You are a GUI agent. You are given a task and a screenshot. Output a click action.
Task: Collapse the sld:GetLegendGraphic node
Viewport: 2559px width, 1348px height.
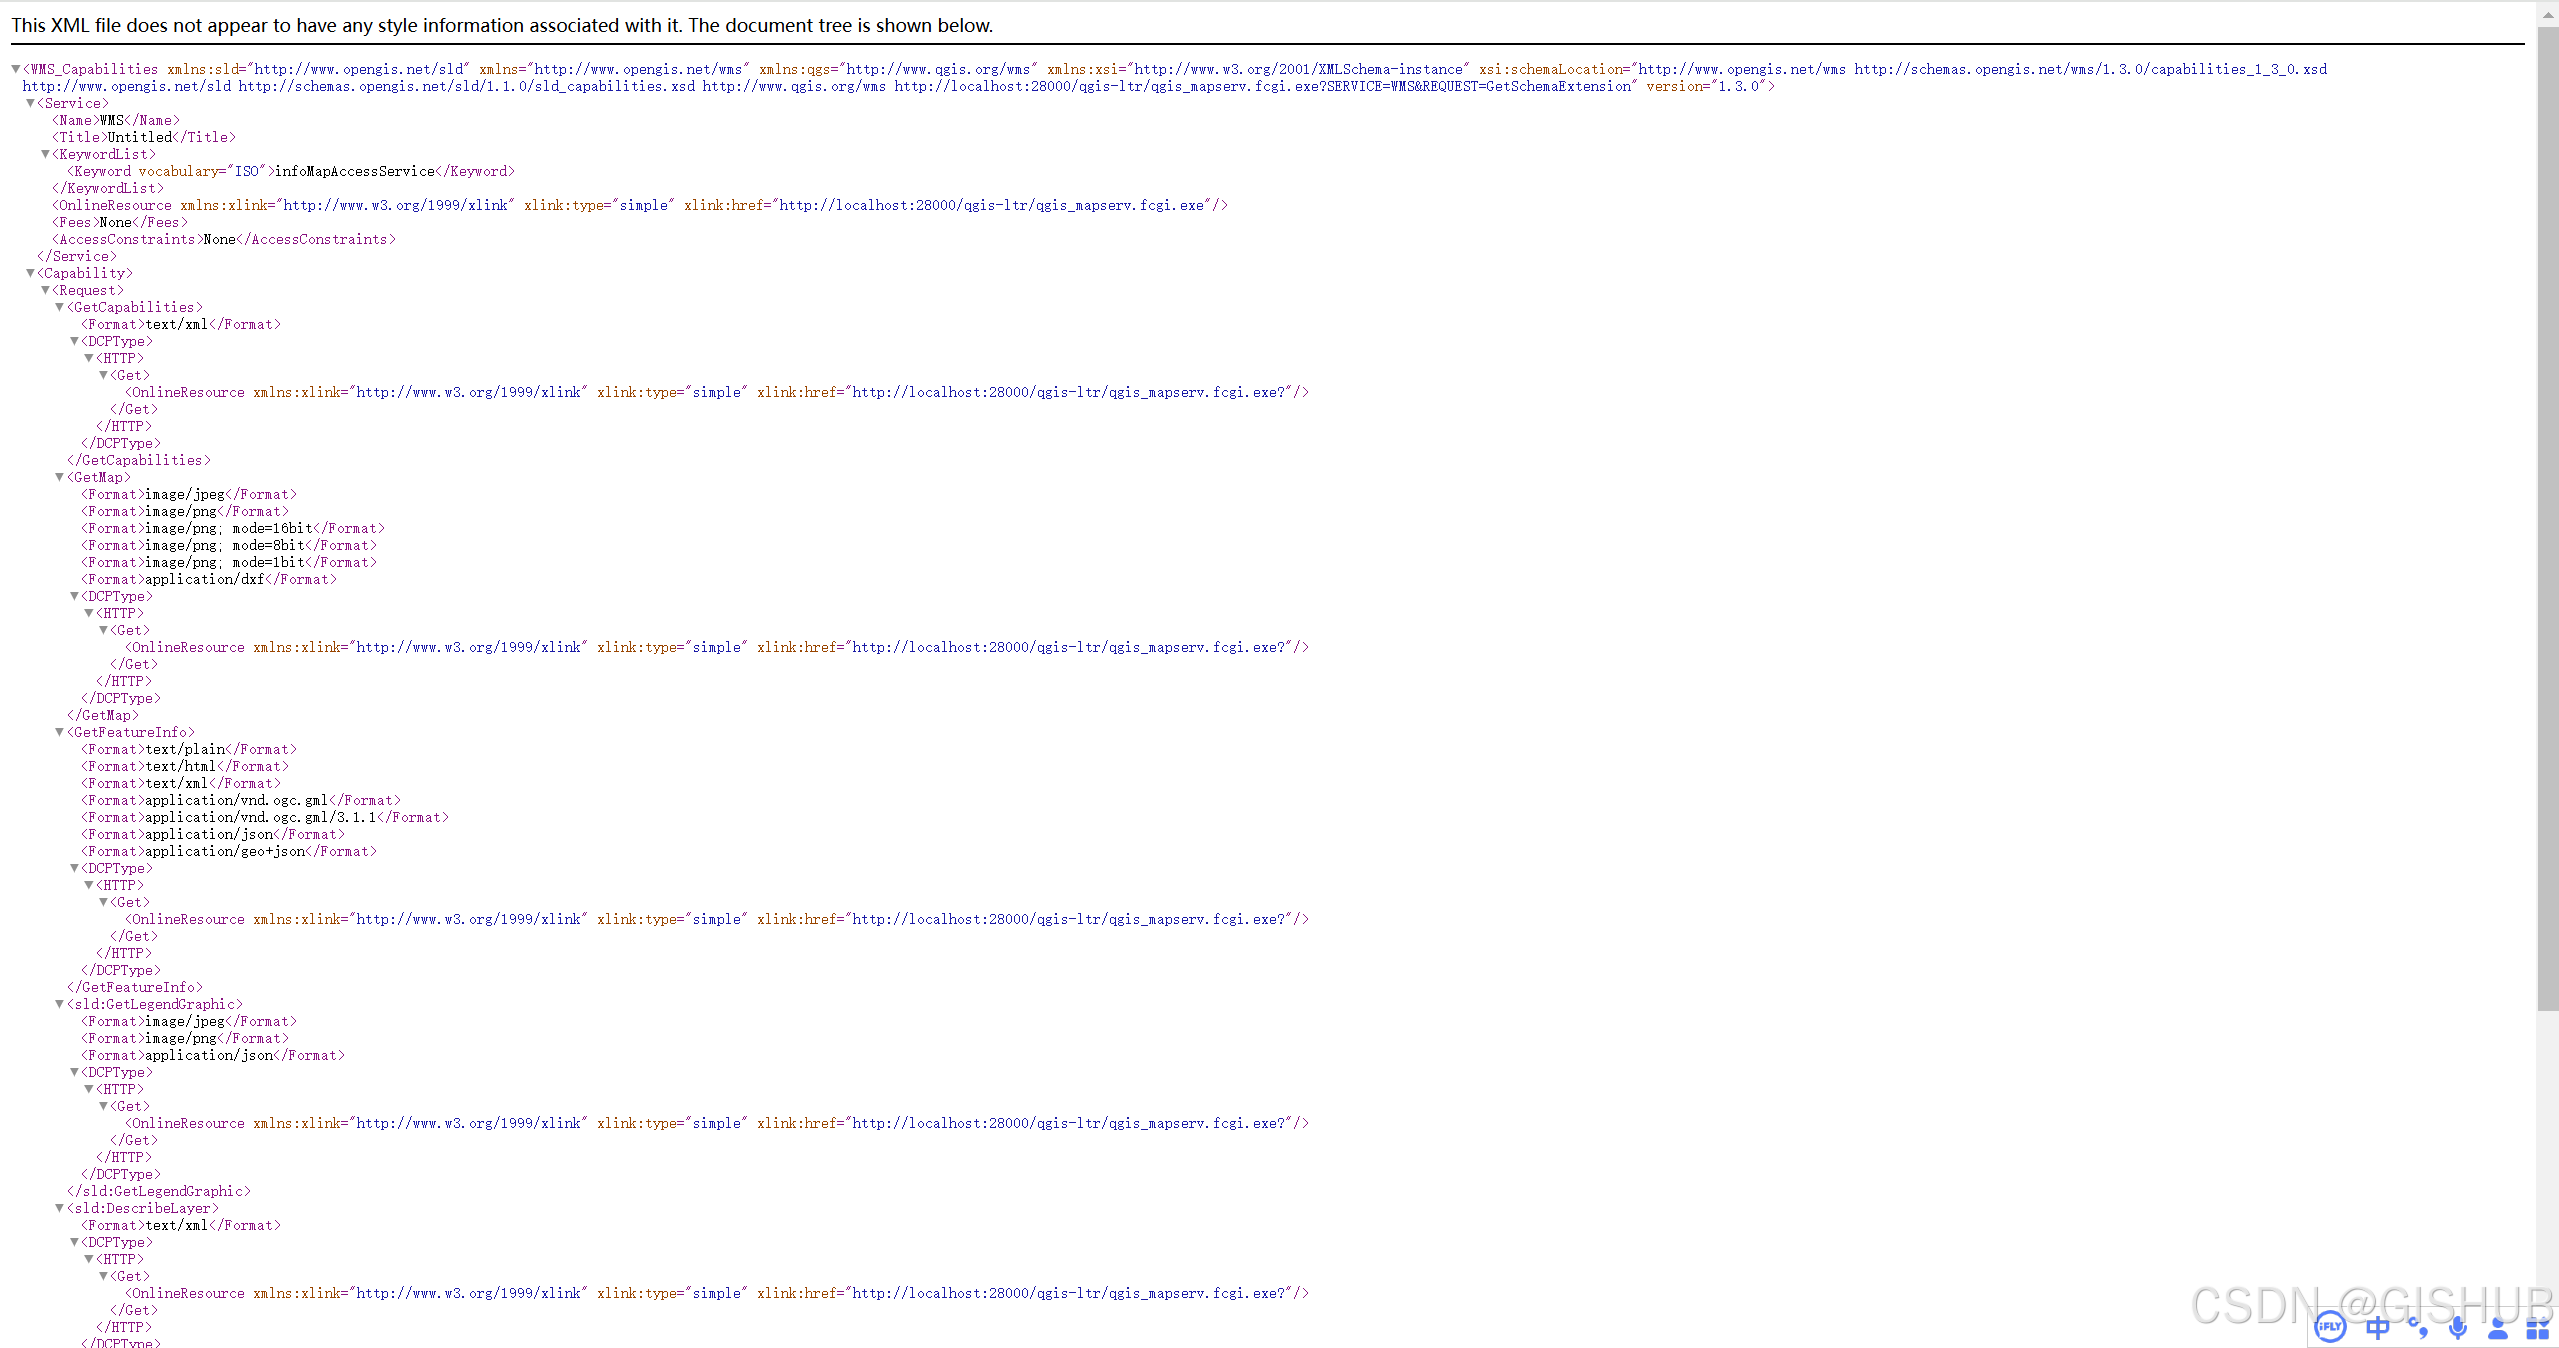[x=59, y=1004]
